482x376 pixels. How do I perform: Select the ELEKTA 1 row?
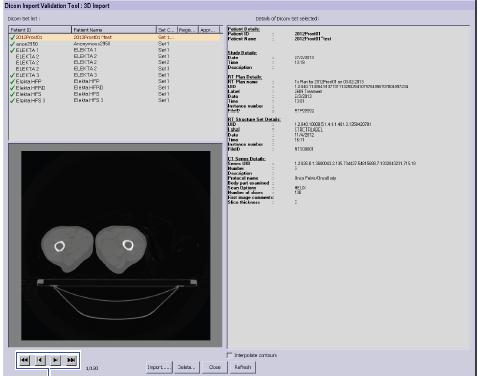click(115, 50)
